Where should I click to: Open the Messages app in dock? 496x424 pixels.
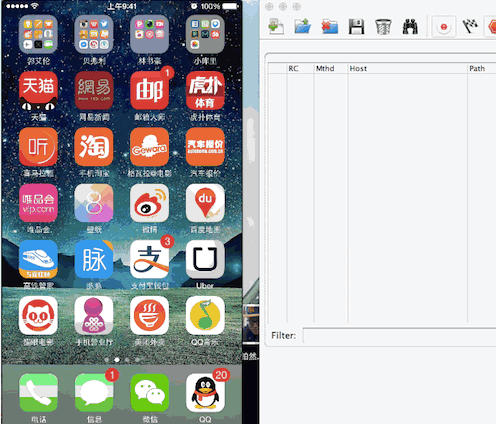(x=94, y=393)
